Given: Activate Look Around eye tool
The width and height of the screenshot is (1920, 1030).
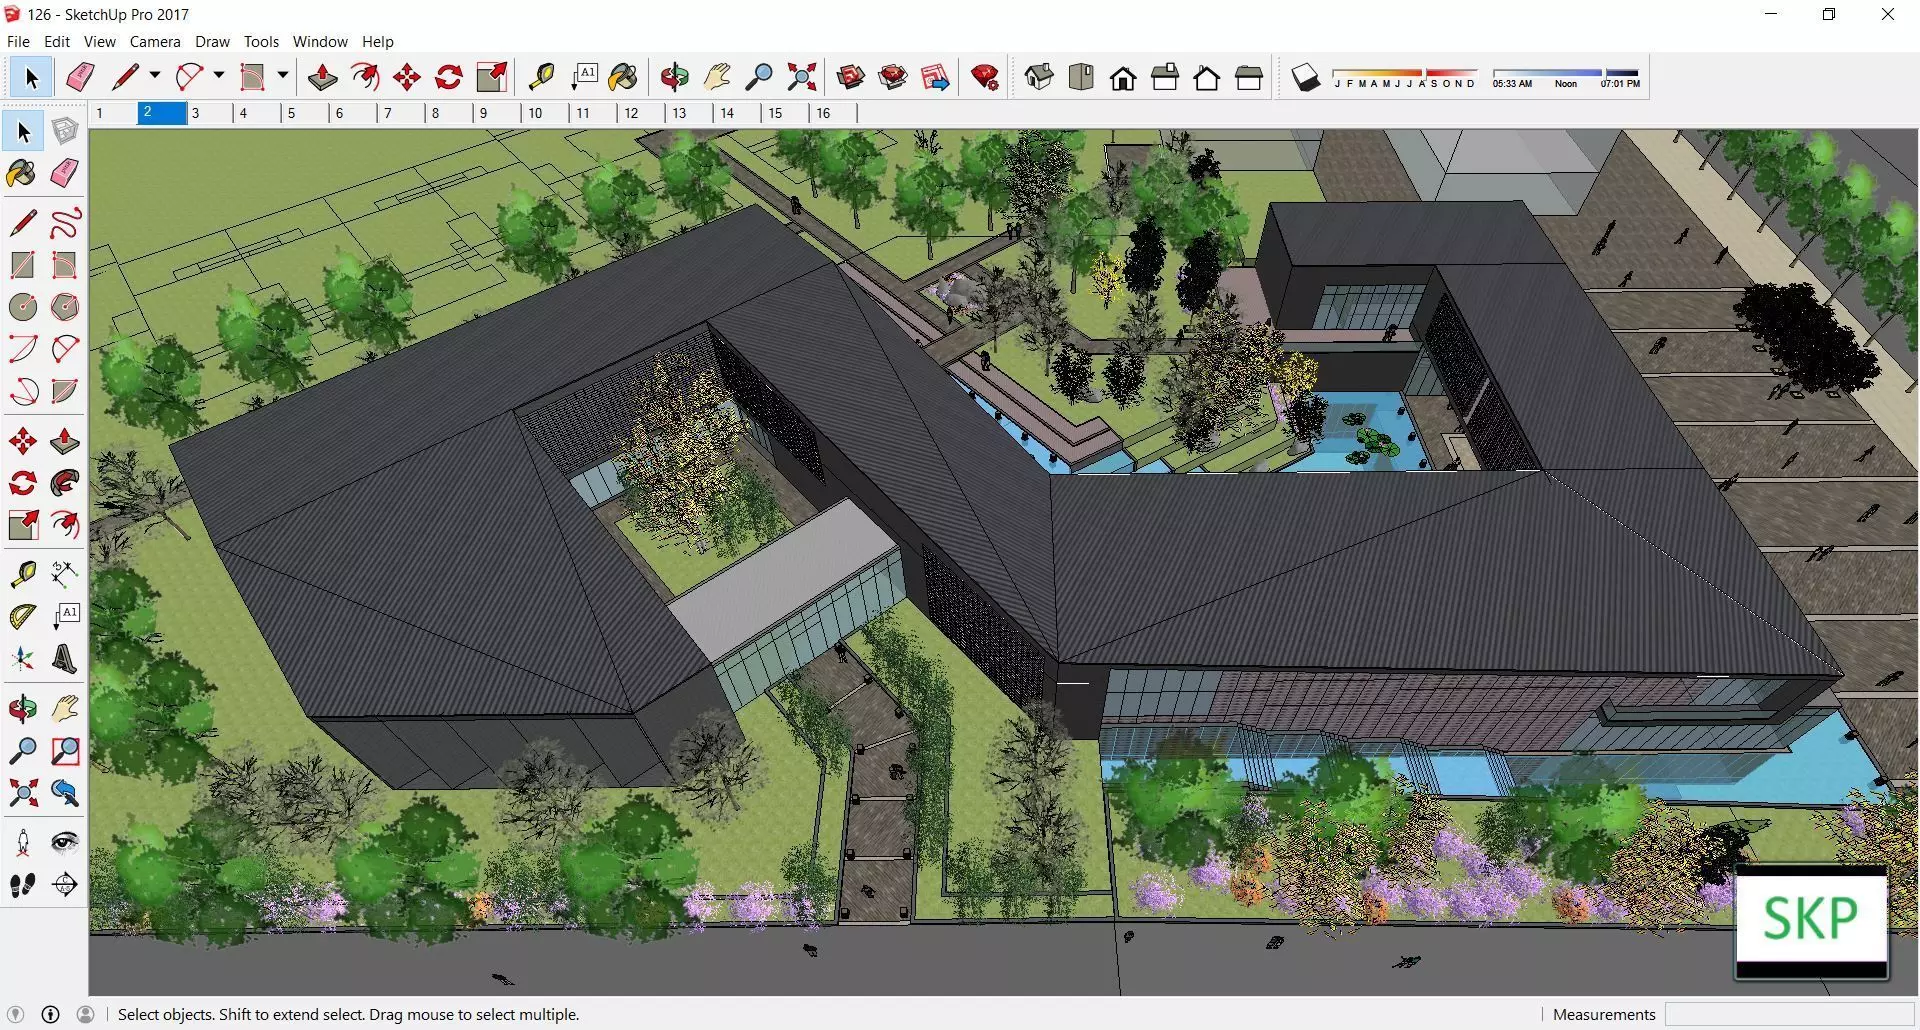Looking at the screenshot, I should click(x=65, y=842).
